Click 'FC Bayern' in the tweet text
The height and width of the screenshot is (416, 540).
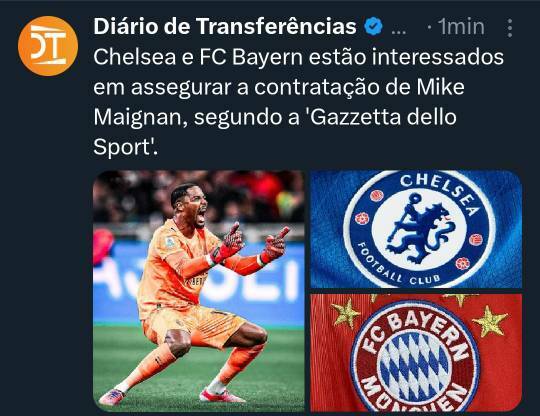(x=251, y=57)
